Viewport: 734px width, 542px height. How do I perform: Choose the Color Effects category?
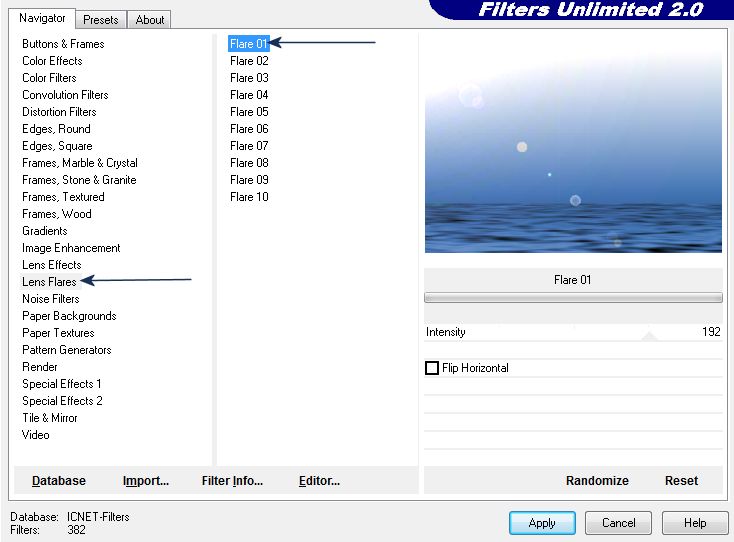point(52,61)
